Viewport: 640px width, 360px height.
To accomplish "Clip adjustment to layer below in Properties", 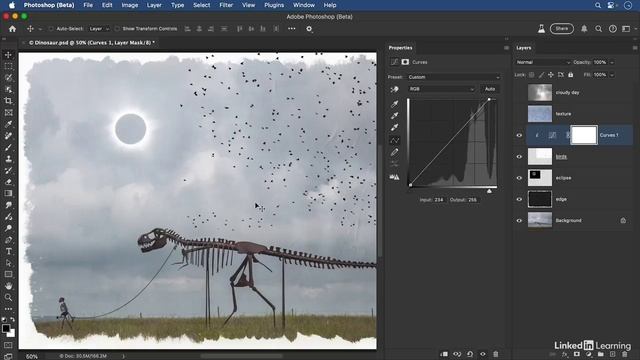I will (444, 354).
